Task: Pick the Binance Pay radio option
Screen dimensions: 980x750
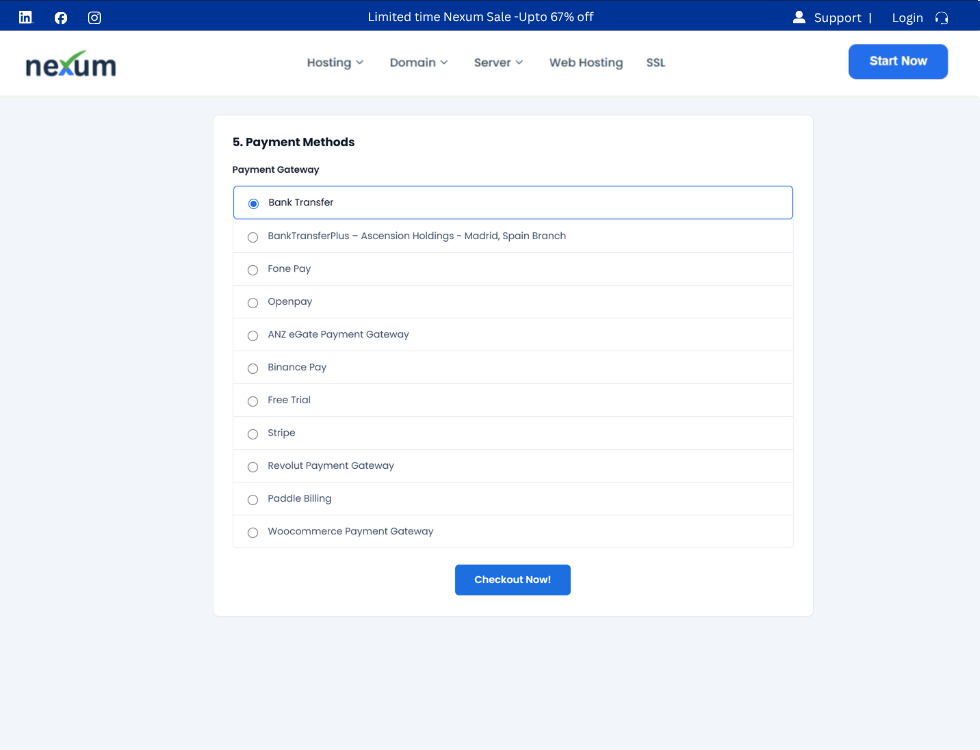Action: click(x=252, y=369)
